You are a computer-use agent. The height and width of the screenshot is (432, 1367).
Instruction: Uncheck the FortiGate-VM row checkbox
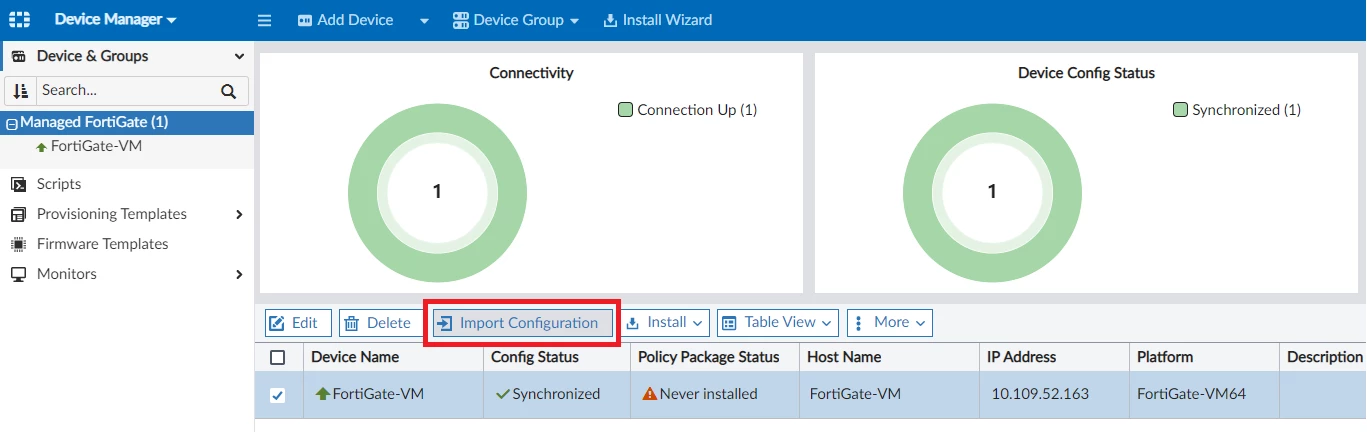coord(278,395)
